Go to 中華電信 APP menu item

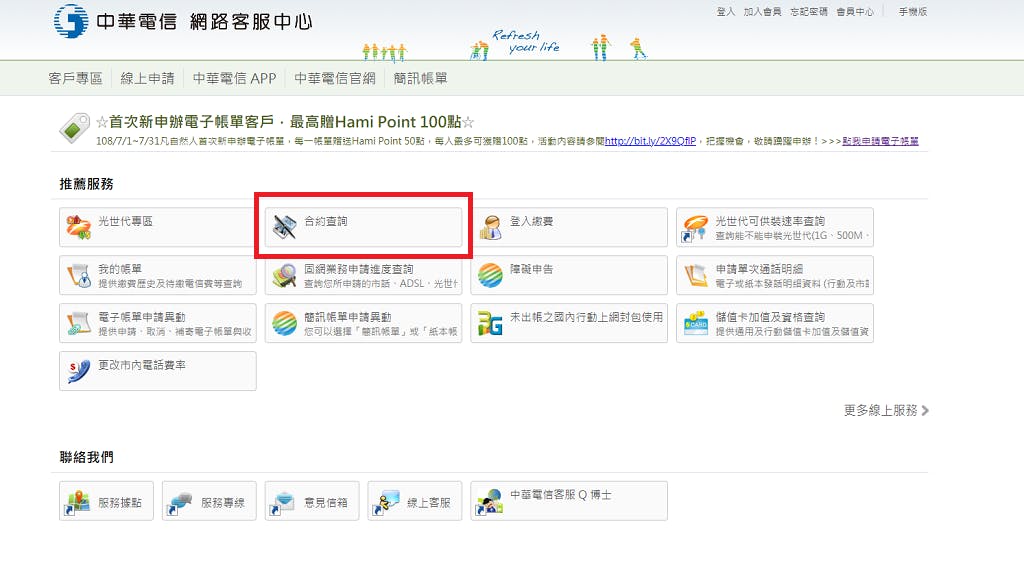point(234,78)
